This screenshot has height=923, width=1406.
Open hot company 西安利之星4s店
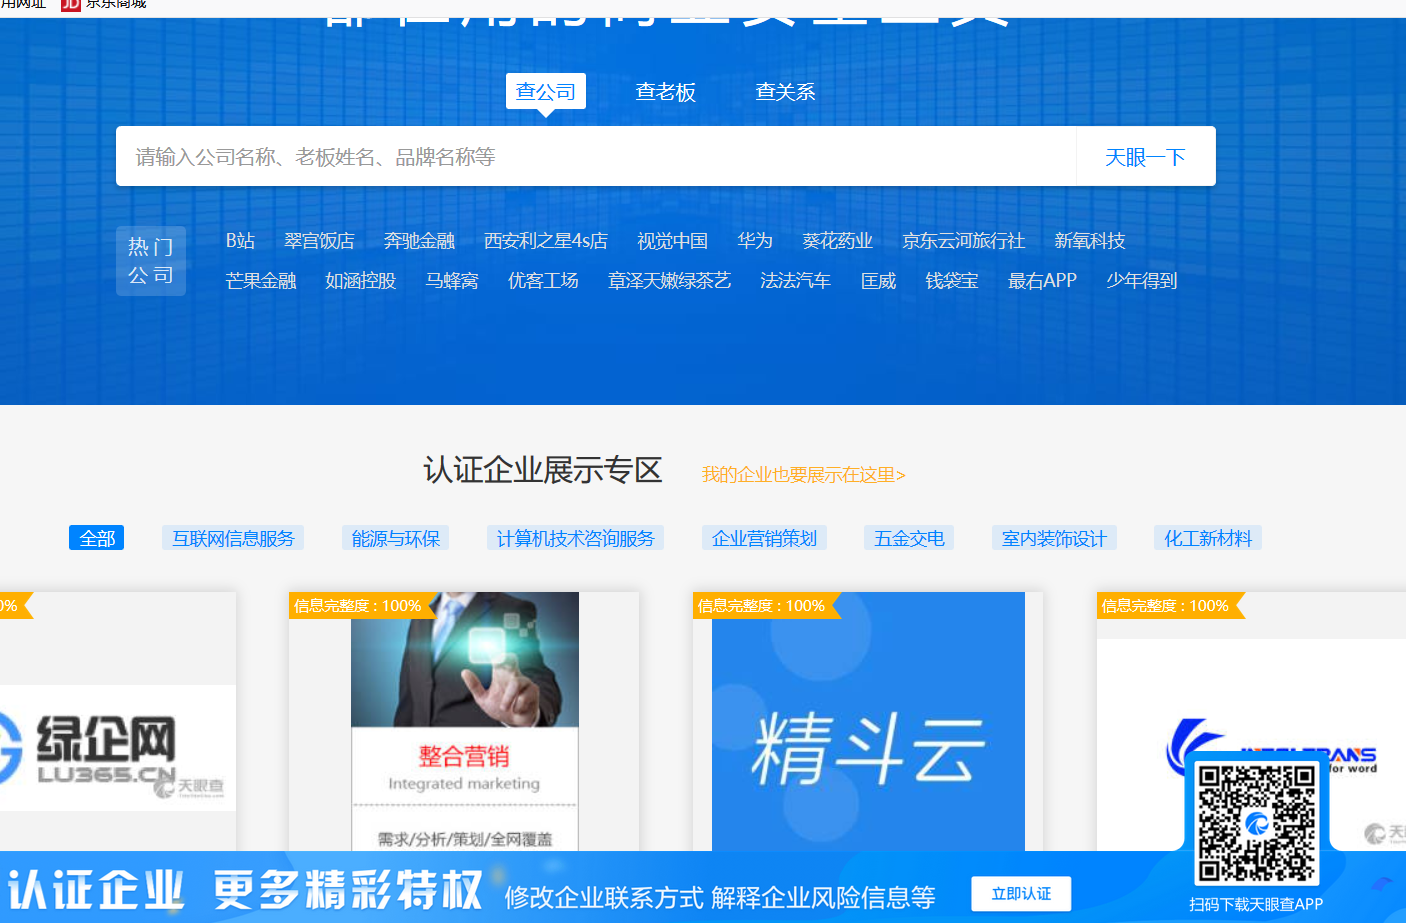[x=546, y=241]
